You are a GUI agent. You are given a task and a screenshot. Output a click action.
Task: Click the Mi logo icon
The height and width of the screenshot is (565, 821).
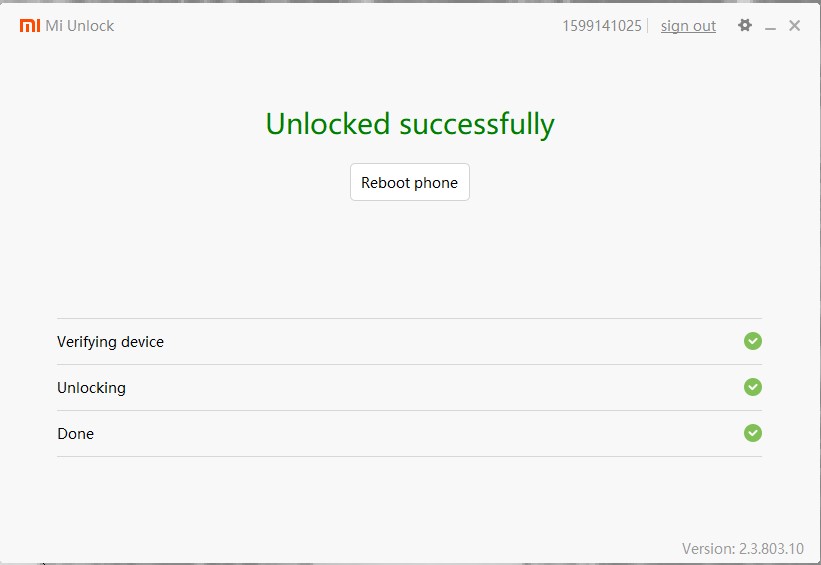pyautogui.click(x=30, y=25)
